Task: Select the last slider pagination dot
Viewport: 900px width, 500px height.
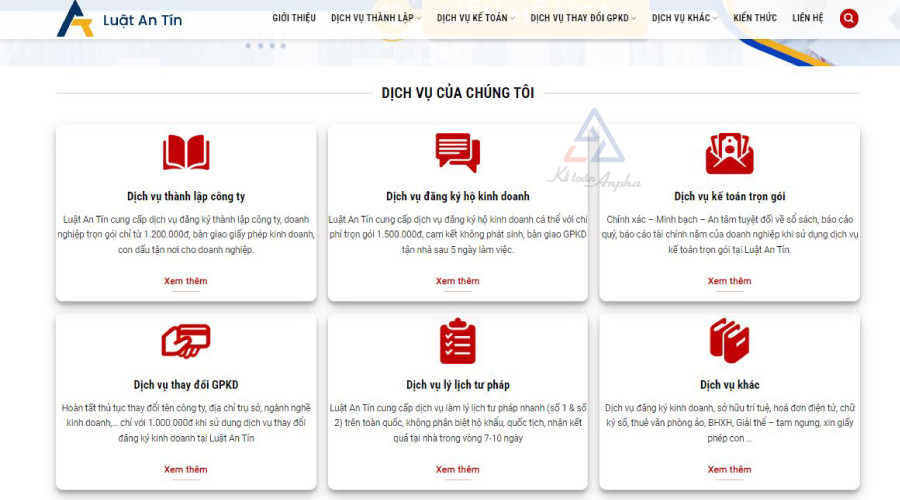Action: (283, 45)
